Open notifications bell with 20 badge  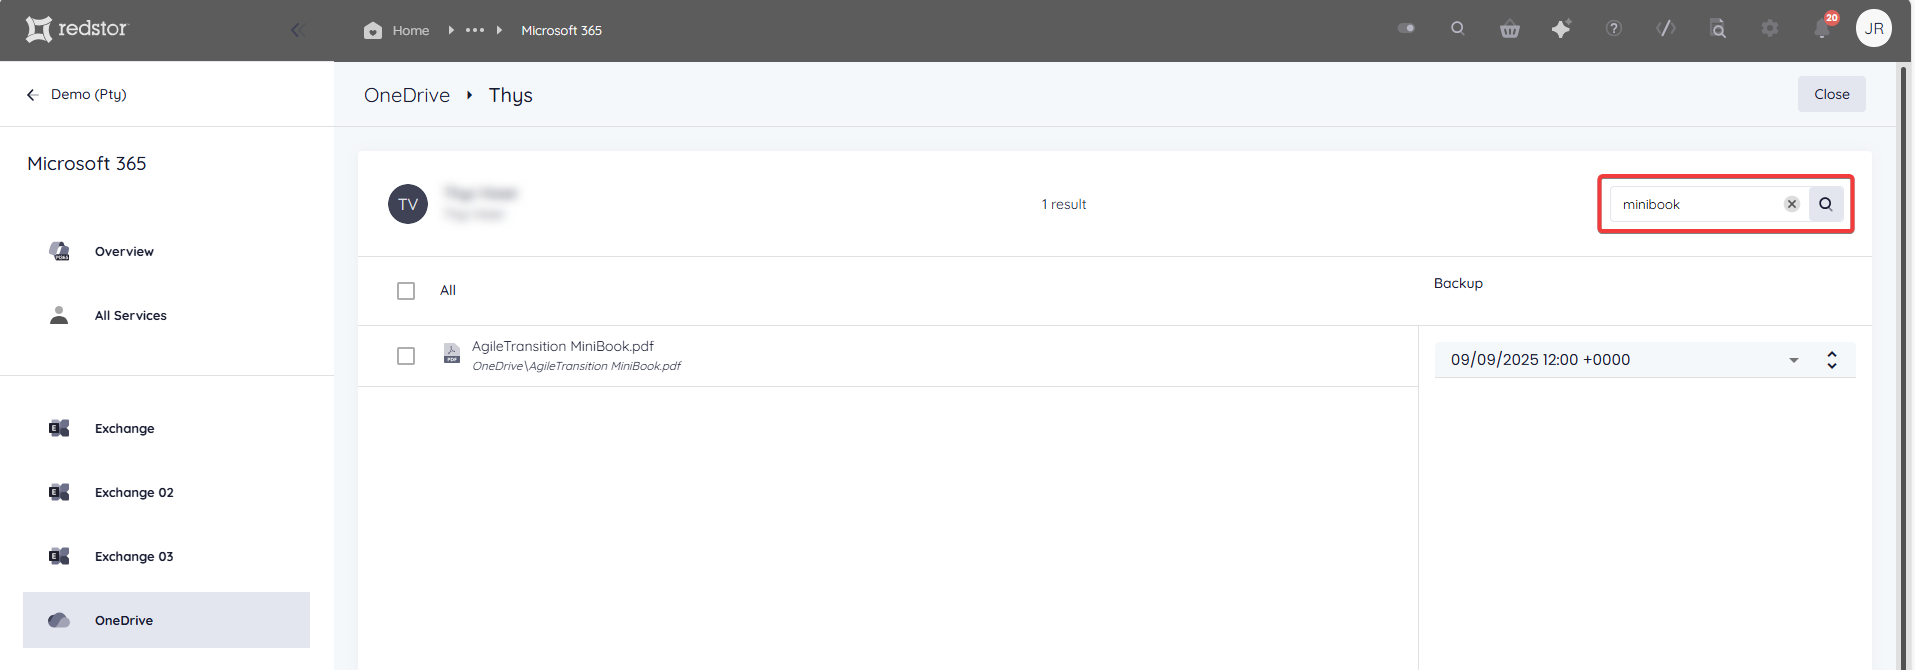[1824, 26]
